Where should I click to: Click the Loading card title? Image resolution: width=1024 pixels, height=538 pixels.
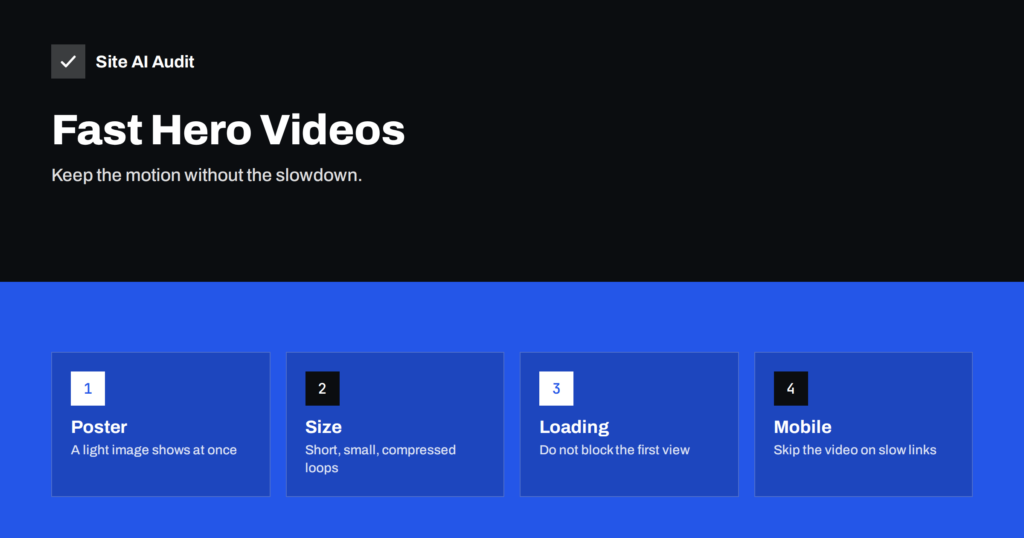(574, 427)
